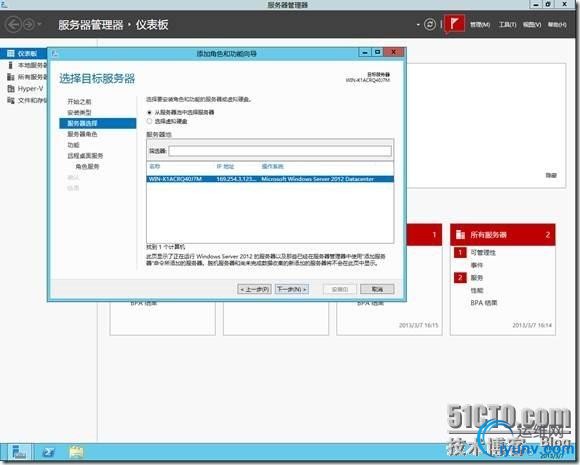Click 事件 in the 所有服务器 tile
Image resolution: width=580 pixels, height=465 pixels.
477,265
